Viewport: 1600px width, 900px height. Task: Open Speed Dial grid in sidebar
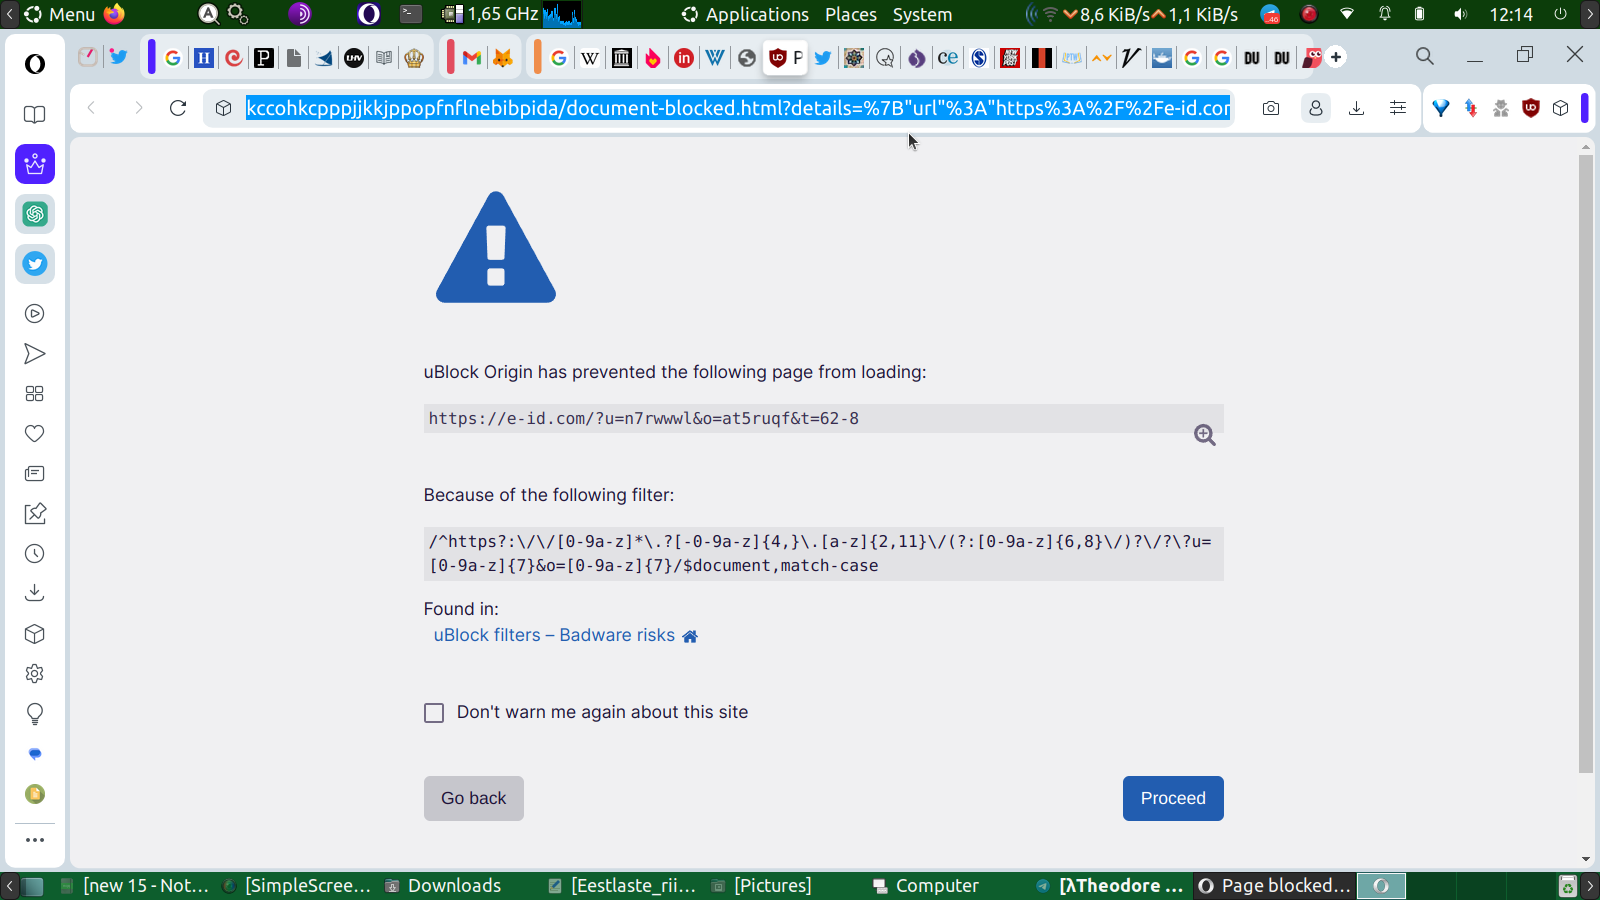(35, 394)
